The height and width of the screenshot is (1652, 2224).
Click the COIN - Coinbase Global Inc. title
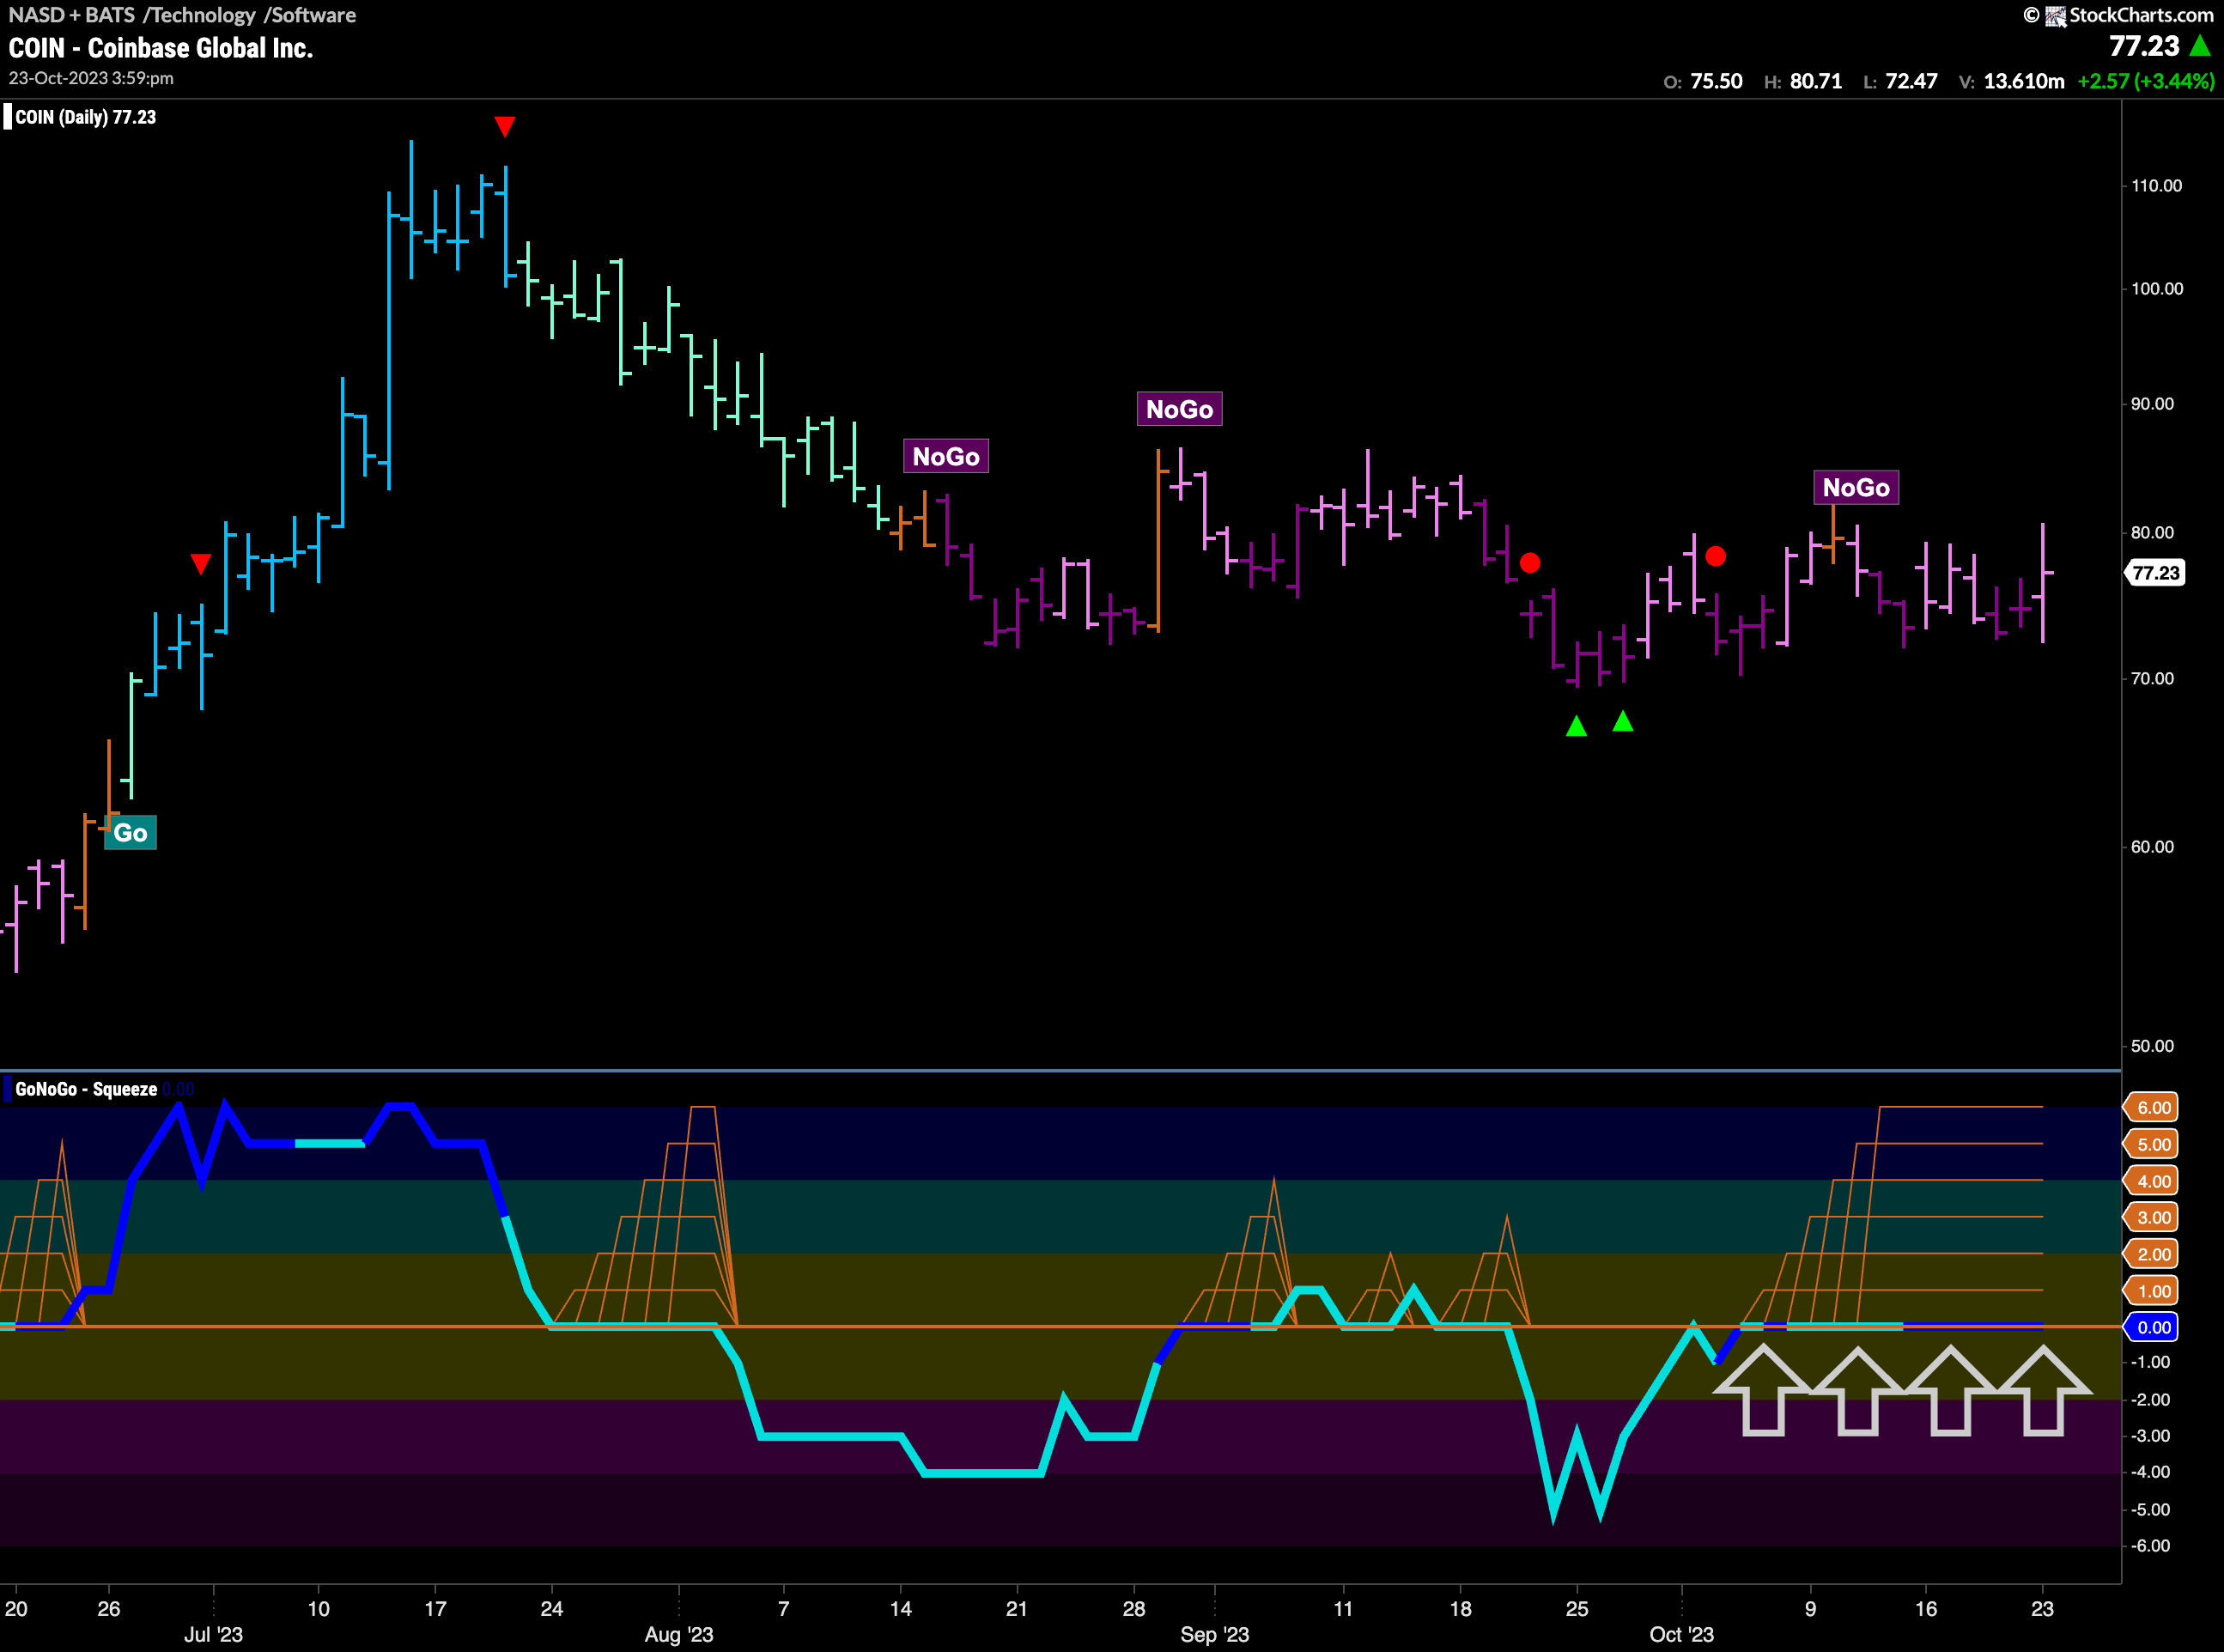[x=161, y=48]
